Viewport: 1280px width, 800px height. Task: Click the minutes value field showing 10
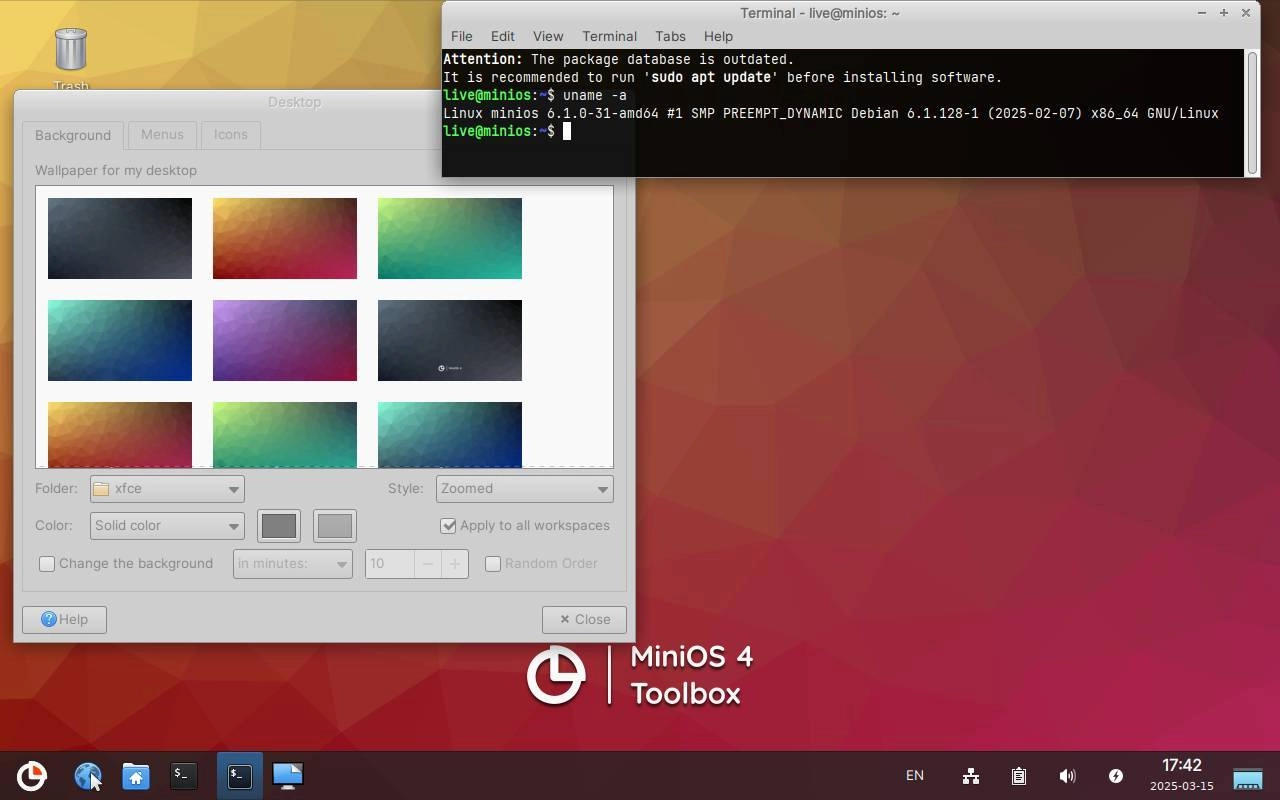tap(390, 563)
